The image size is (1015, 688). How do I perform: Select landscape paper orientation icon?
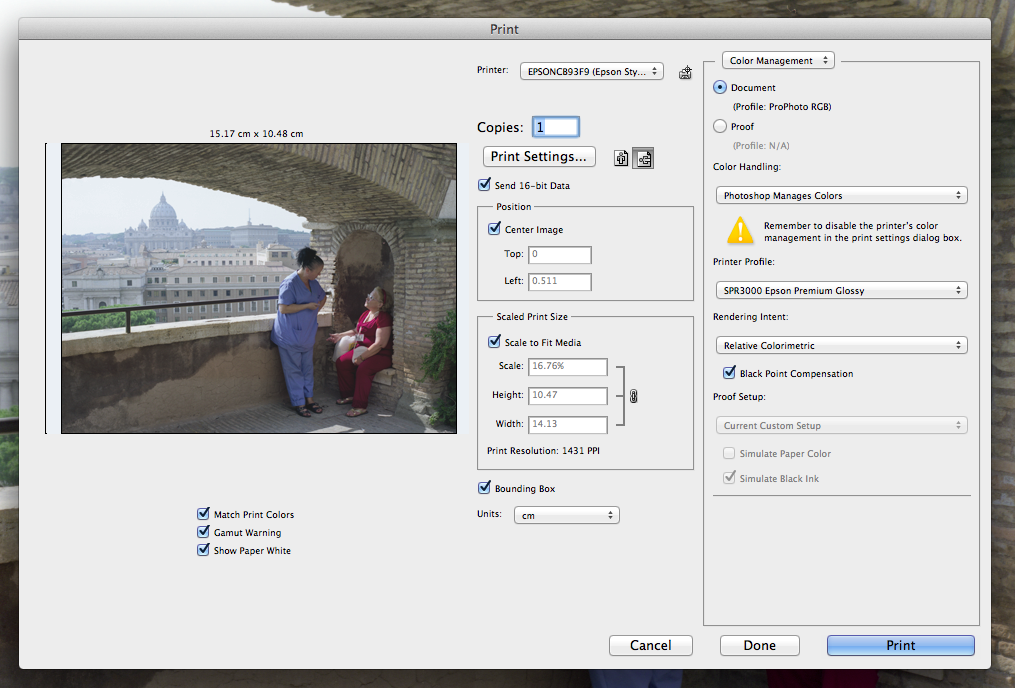643,158
